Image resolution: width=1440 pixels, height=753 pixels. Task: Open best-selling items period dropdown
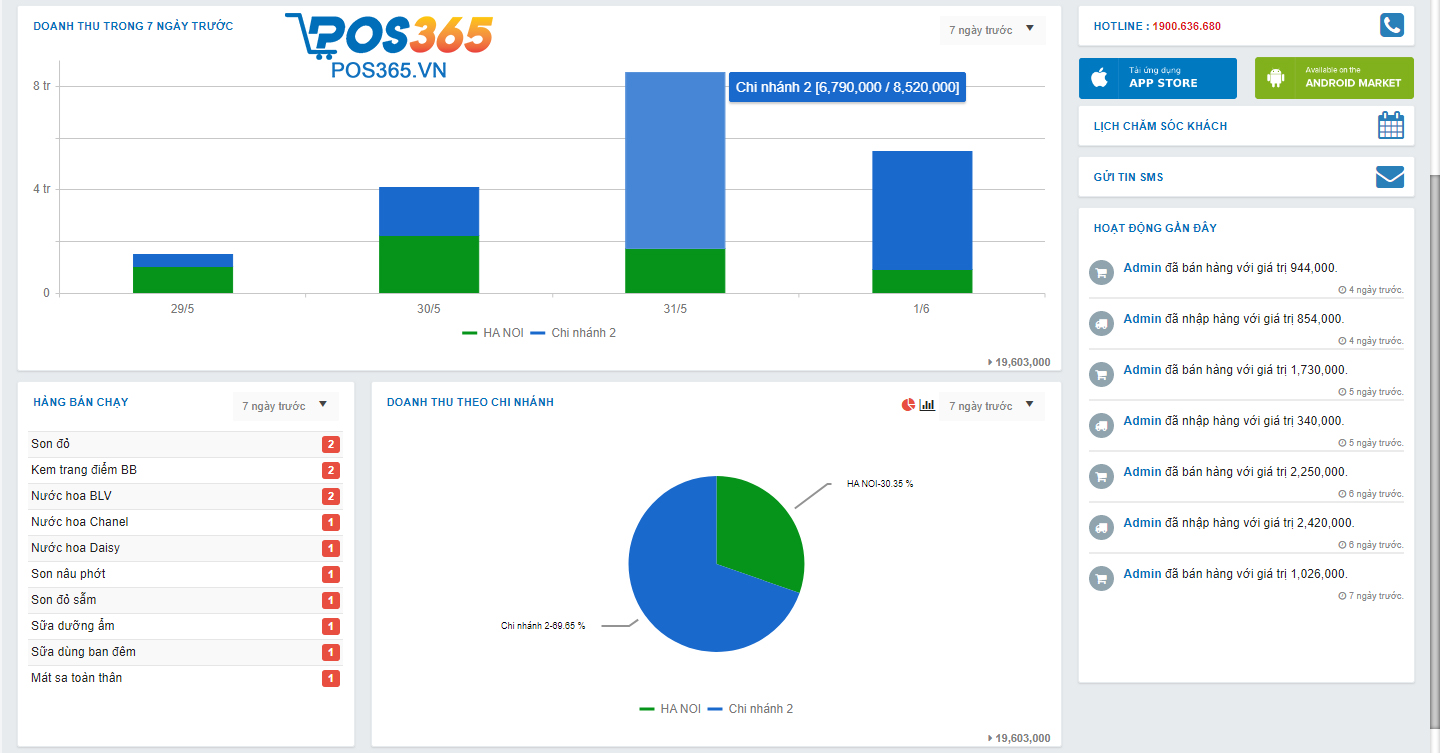point(286,406)
